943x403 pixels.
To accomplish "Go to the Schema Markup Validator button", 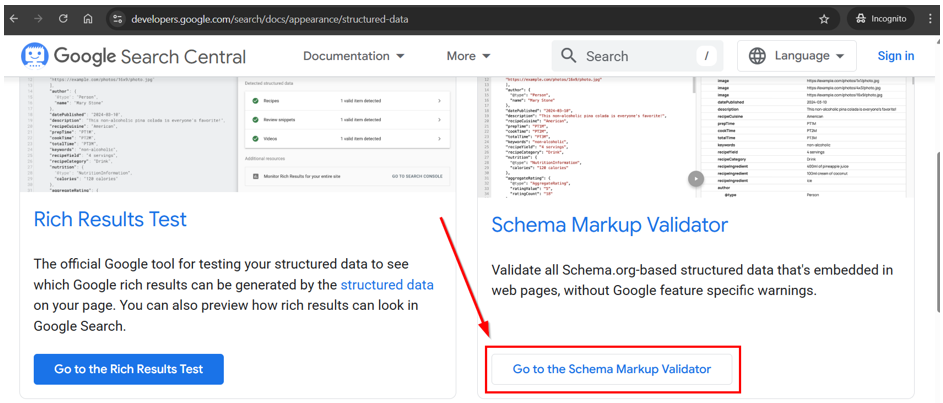I will pos(612,369).
